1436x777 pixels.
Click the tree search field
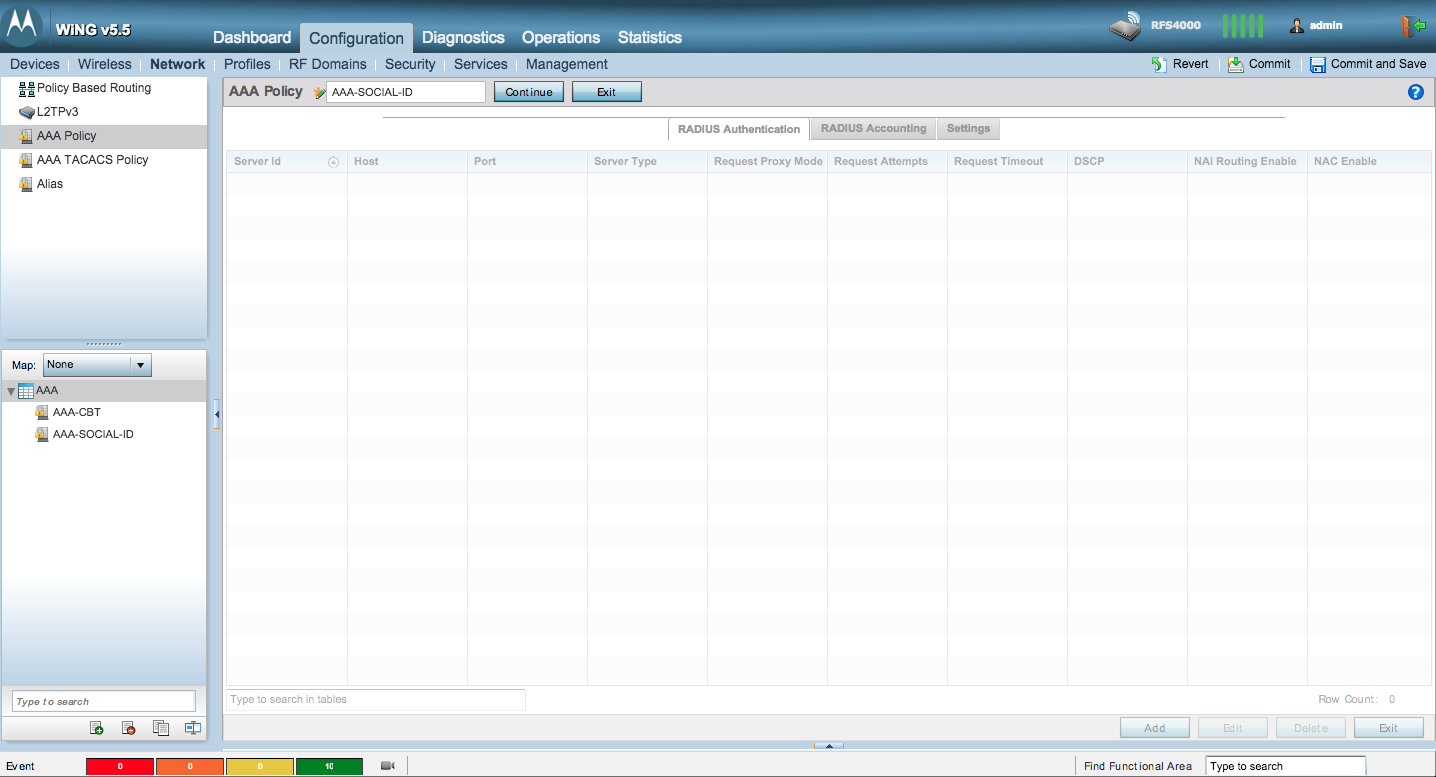(104, 701)
